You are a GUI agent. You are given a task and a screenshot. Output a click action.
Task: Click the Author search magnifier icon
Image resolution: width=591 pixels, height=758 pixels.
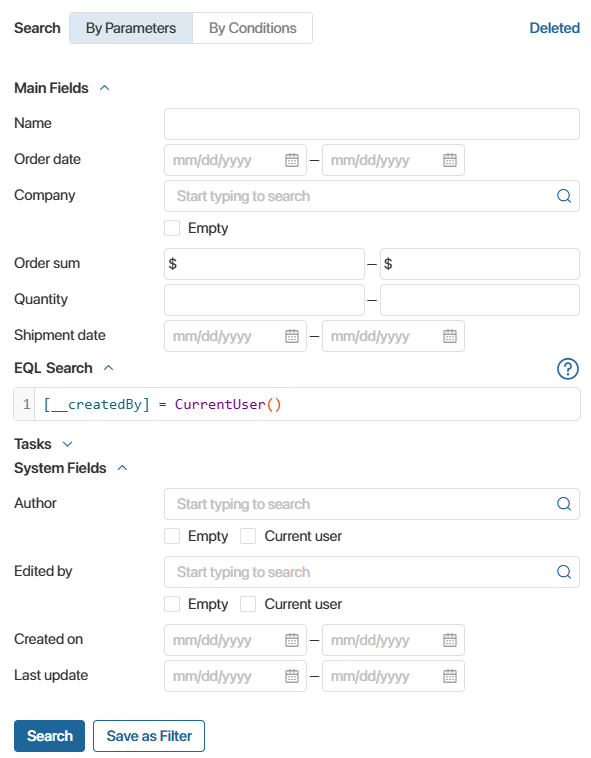point(564,504)
